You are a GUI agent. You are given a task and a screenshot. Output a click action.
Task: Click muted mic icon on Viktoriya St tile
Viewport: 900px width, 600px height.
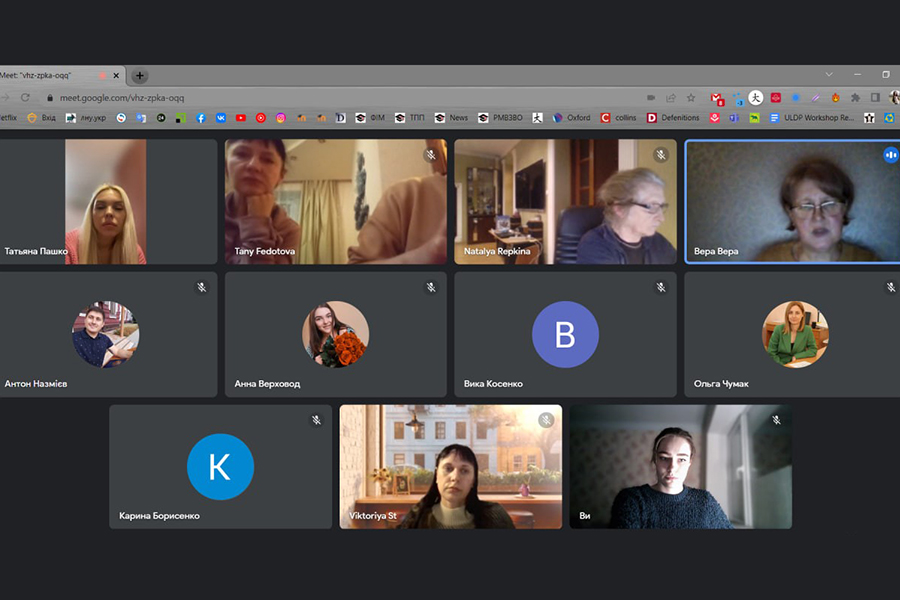[x=546, y=420]
